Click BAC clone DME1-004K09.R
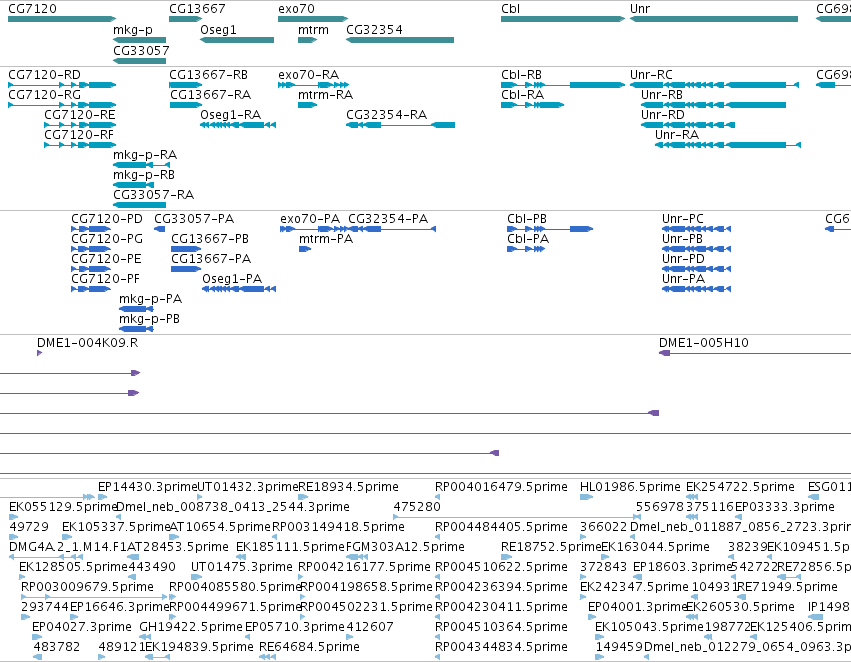The height and width of the screenshot is (662, 851). (x=40, y=353)
